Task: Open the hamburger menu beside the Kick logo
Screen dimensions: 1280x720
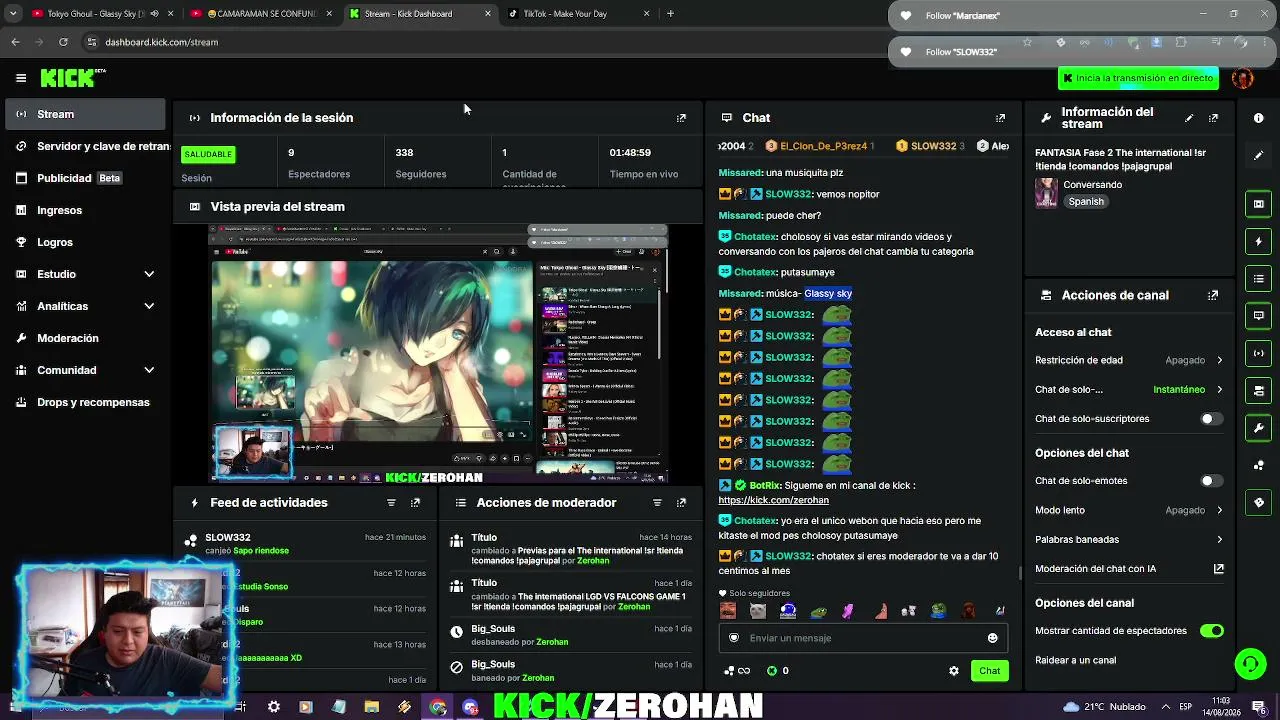Action: (x=21, y=78)
